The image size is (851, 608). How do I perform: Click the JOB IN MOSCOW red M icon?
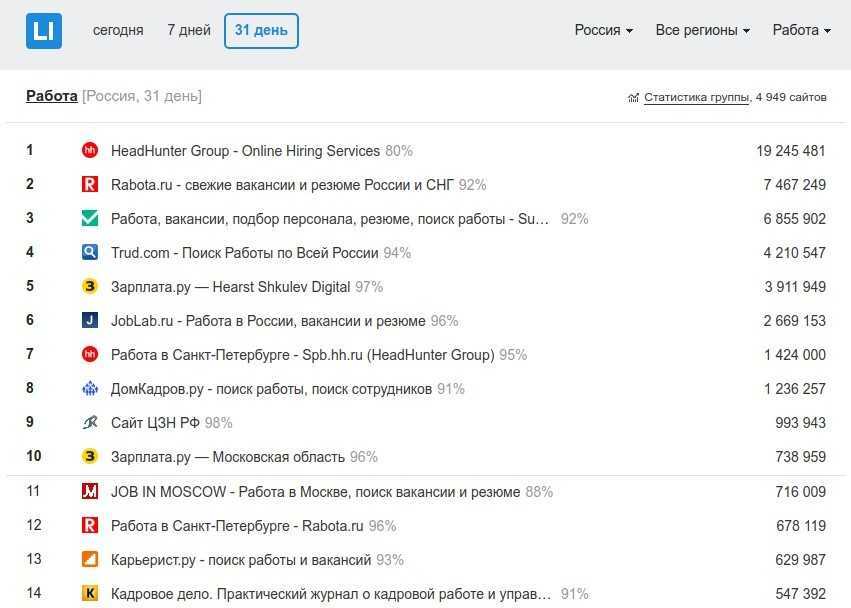90,491
